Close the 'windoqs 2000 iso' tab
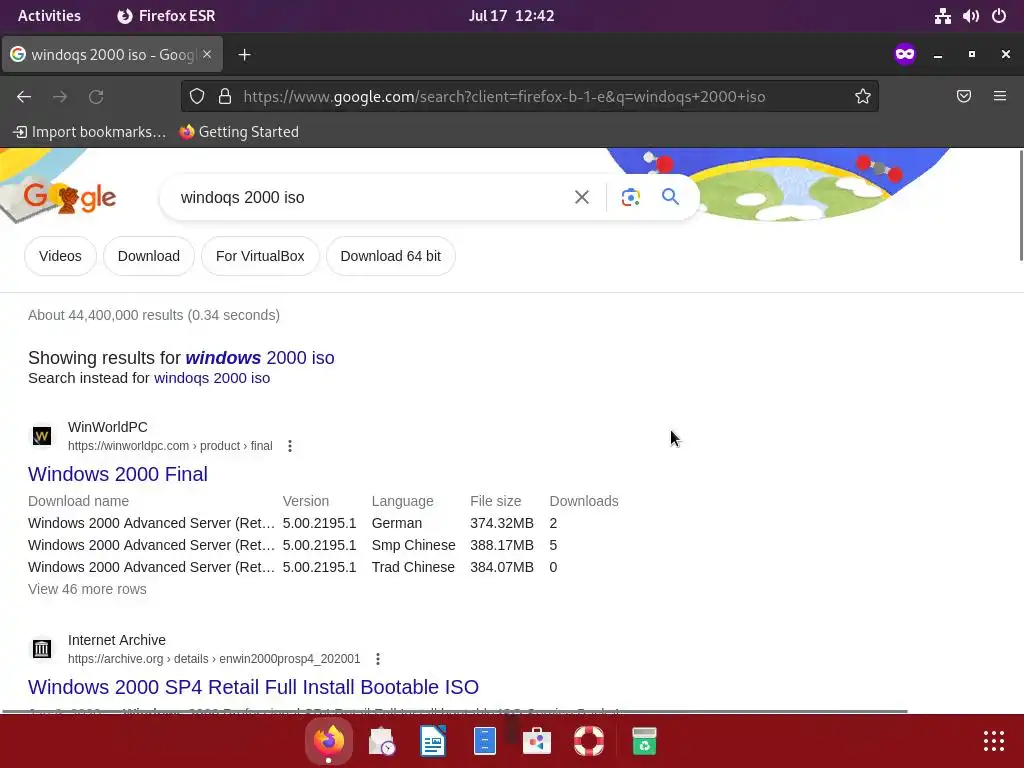 tap(207, 54)
